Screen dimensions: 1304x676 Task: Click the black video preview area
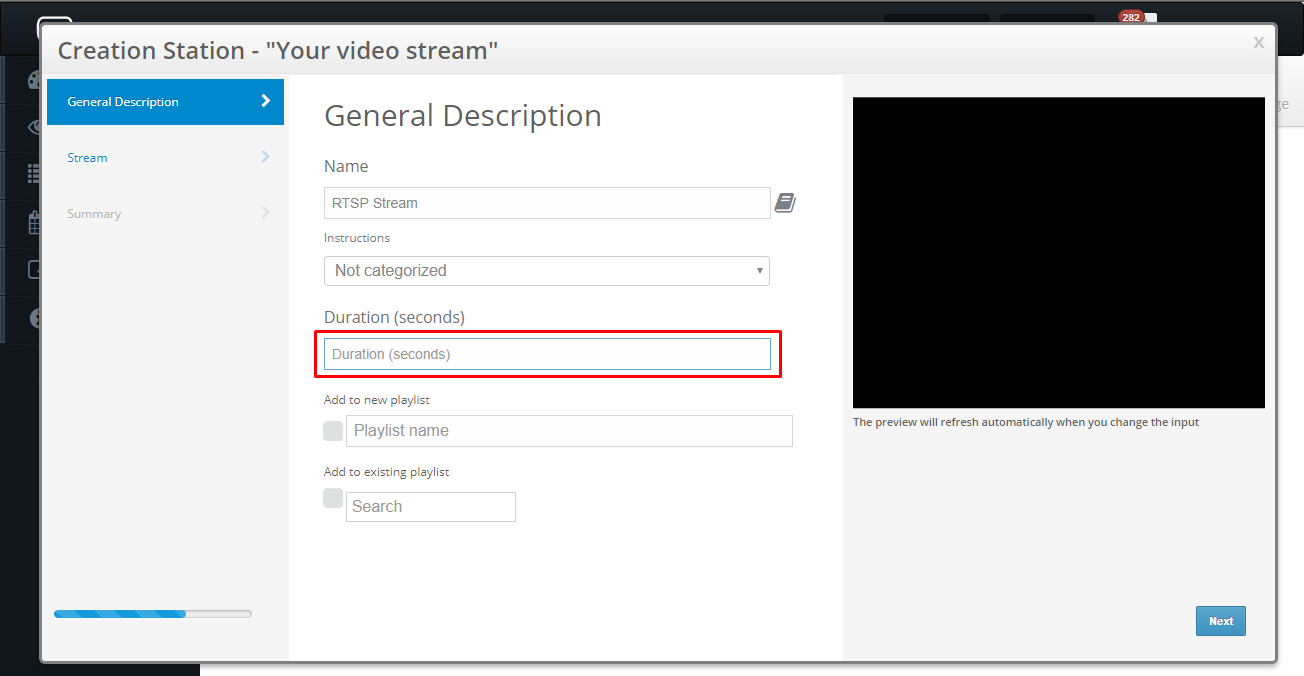tap(1058, 252)
